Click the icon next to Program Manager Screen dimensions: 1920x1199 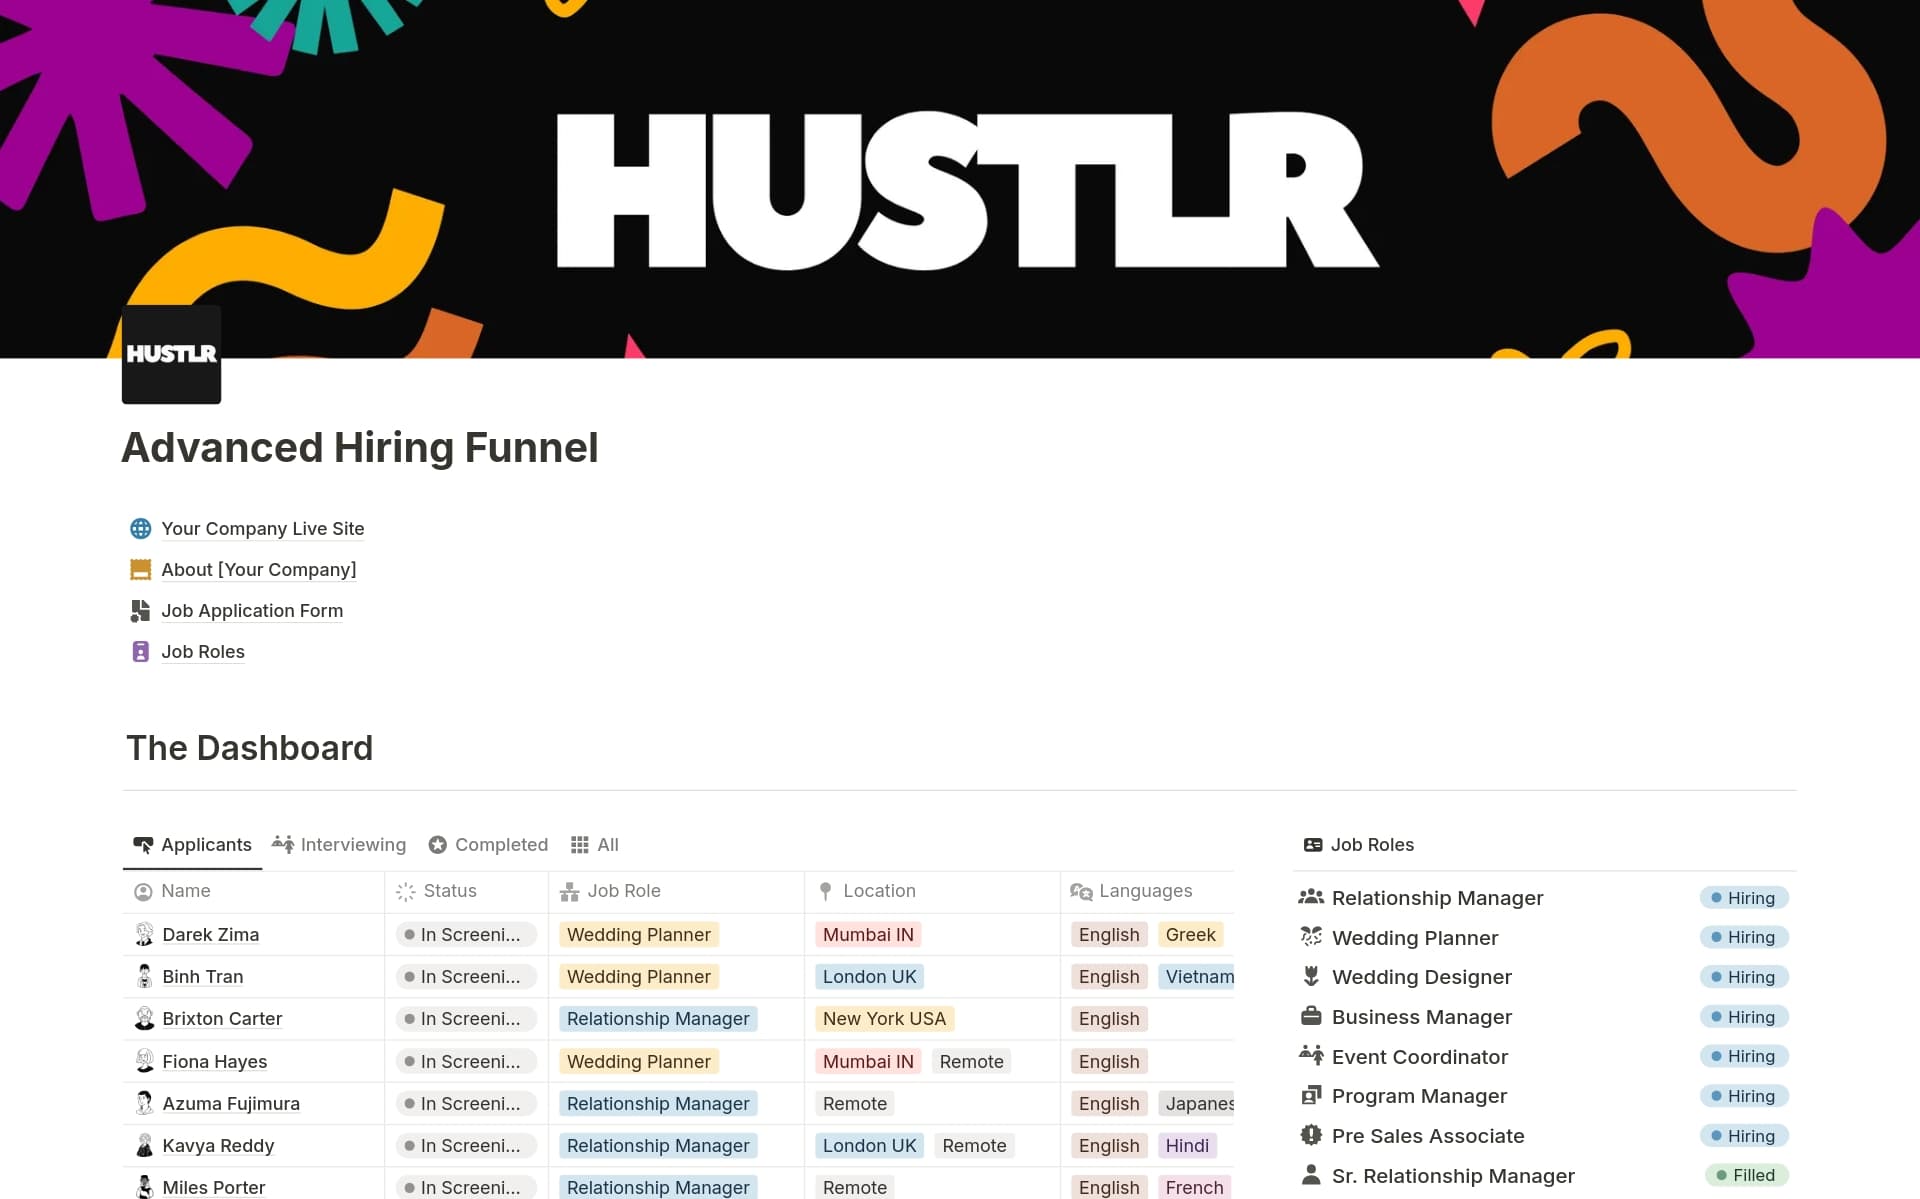[1311, 1096]
